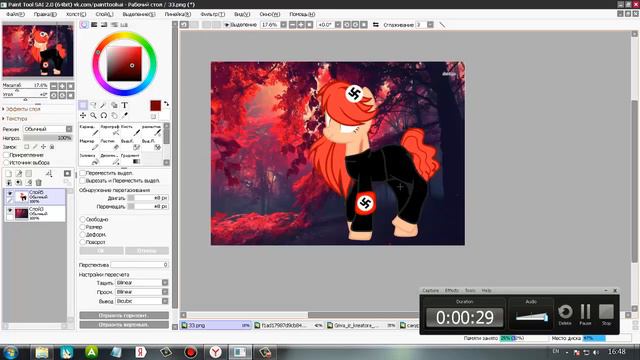The width and height of the screenshot is (640, 360).
Task: Open the Effects menu in recorder window
Action: point(451,291)
